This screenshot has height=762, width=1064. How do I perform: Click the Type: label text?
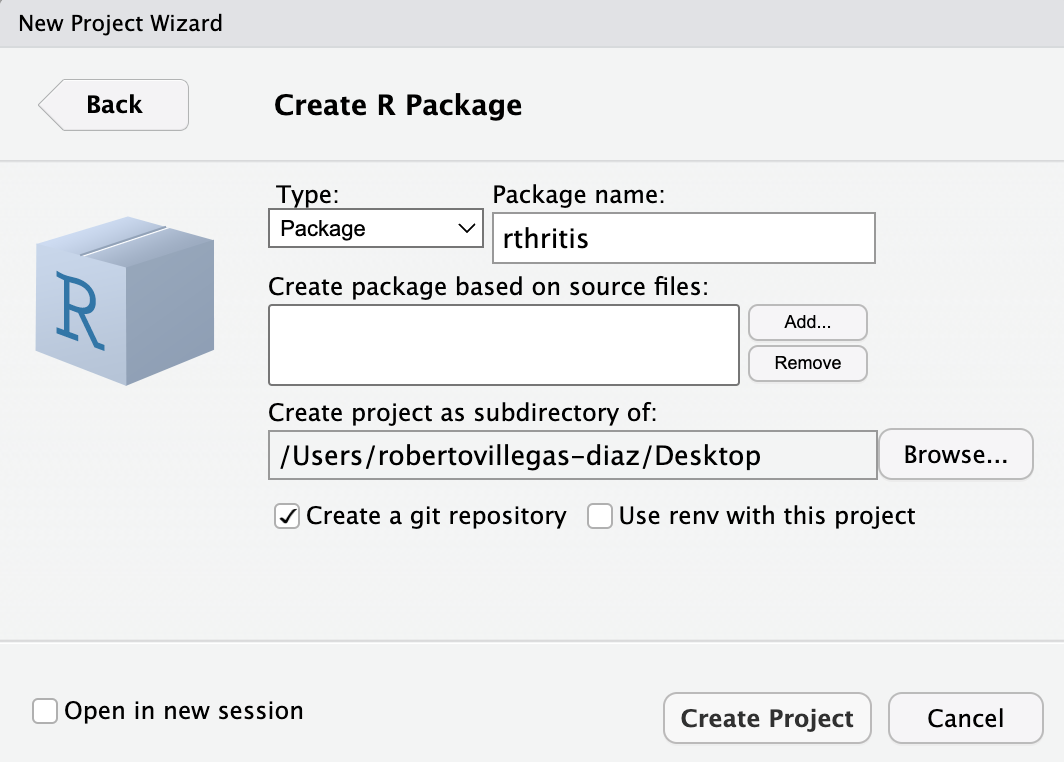[308, 194]
